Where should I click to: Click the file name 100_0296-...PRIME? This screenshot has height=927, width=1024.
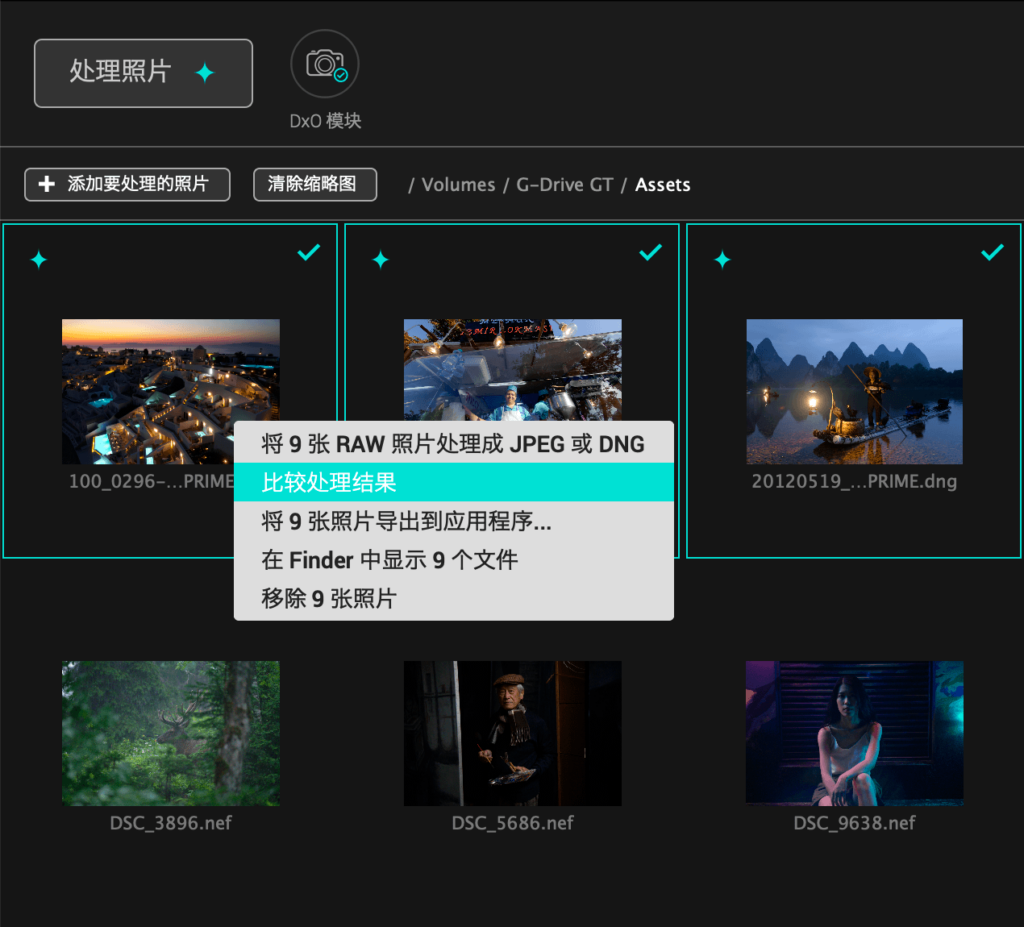click(152, 481)
